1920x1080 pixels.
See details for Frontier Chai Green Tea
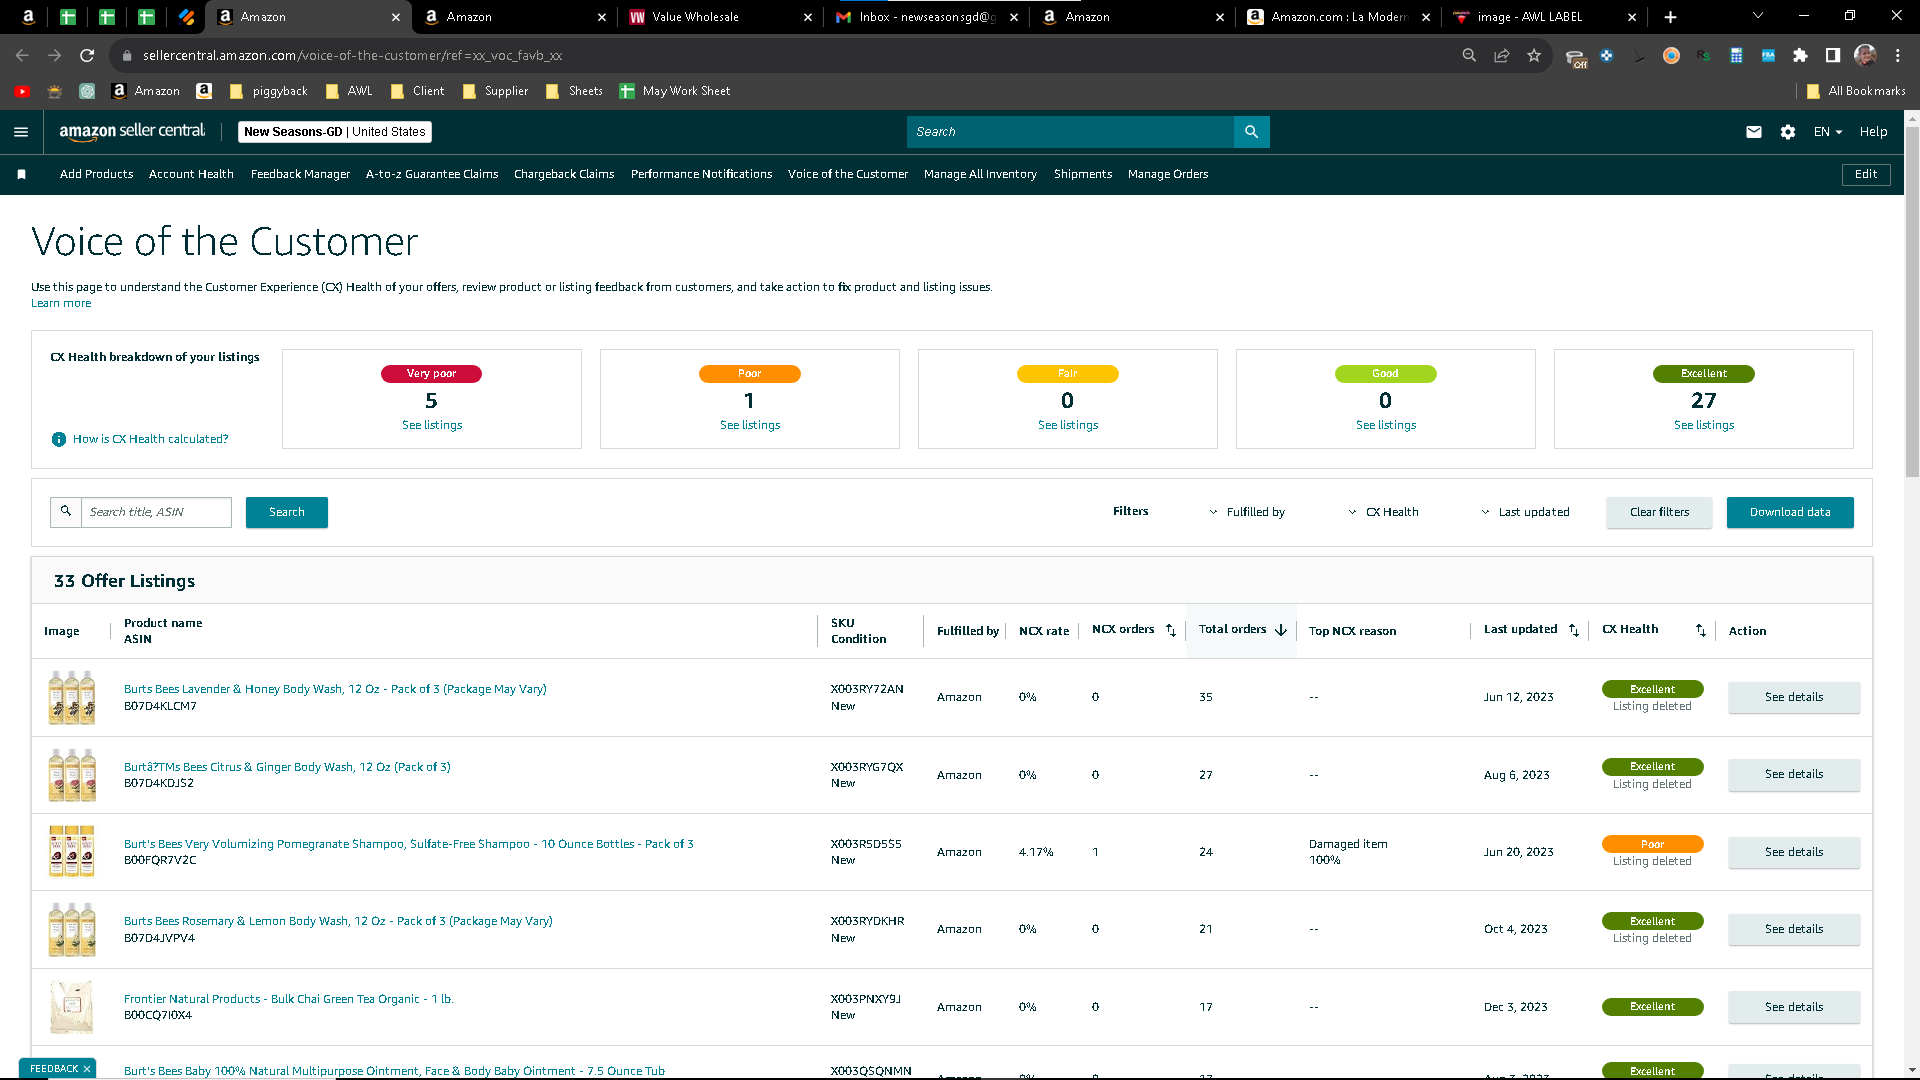1794,1007
